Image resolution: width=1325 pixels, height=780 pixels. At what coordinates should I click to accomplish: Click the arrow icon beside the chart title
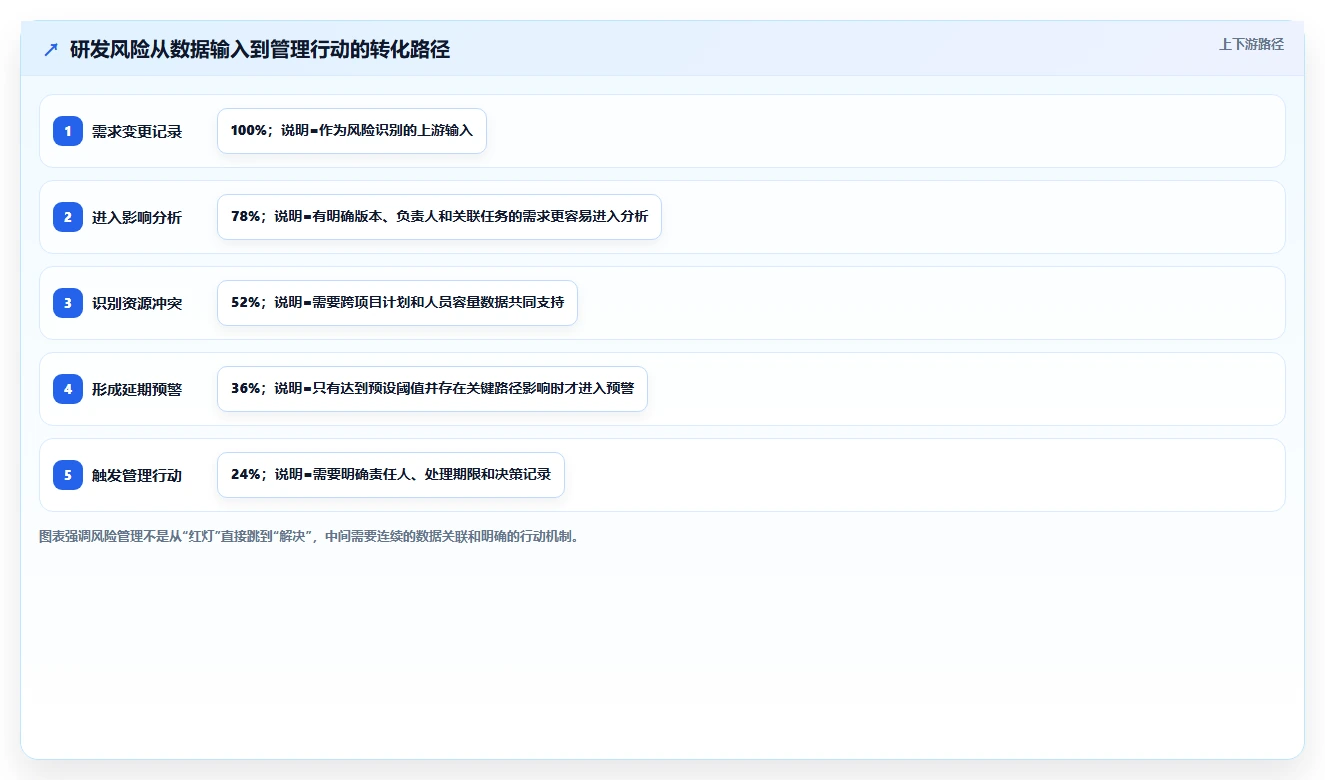pyautogui.click(x=51, y=50)
